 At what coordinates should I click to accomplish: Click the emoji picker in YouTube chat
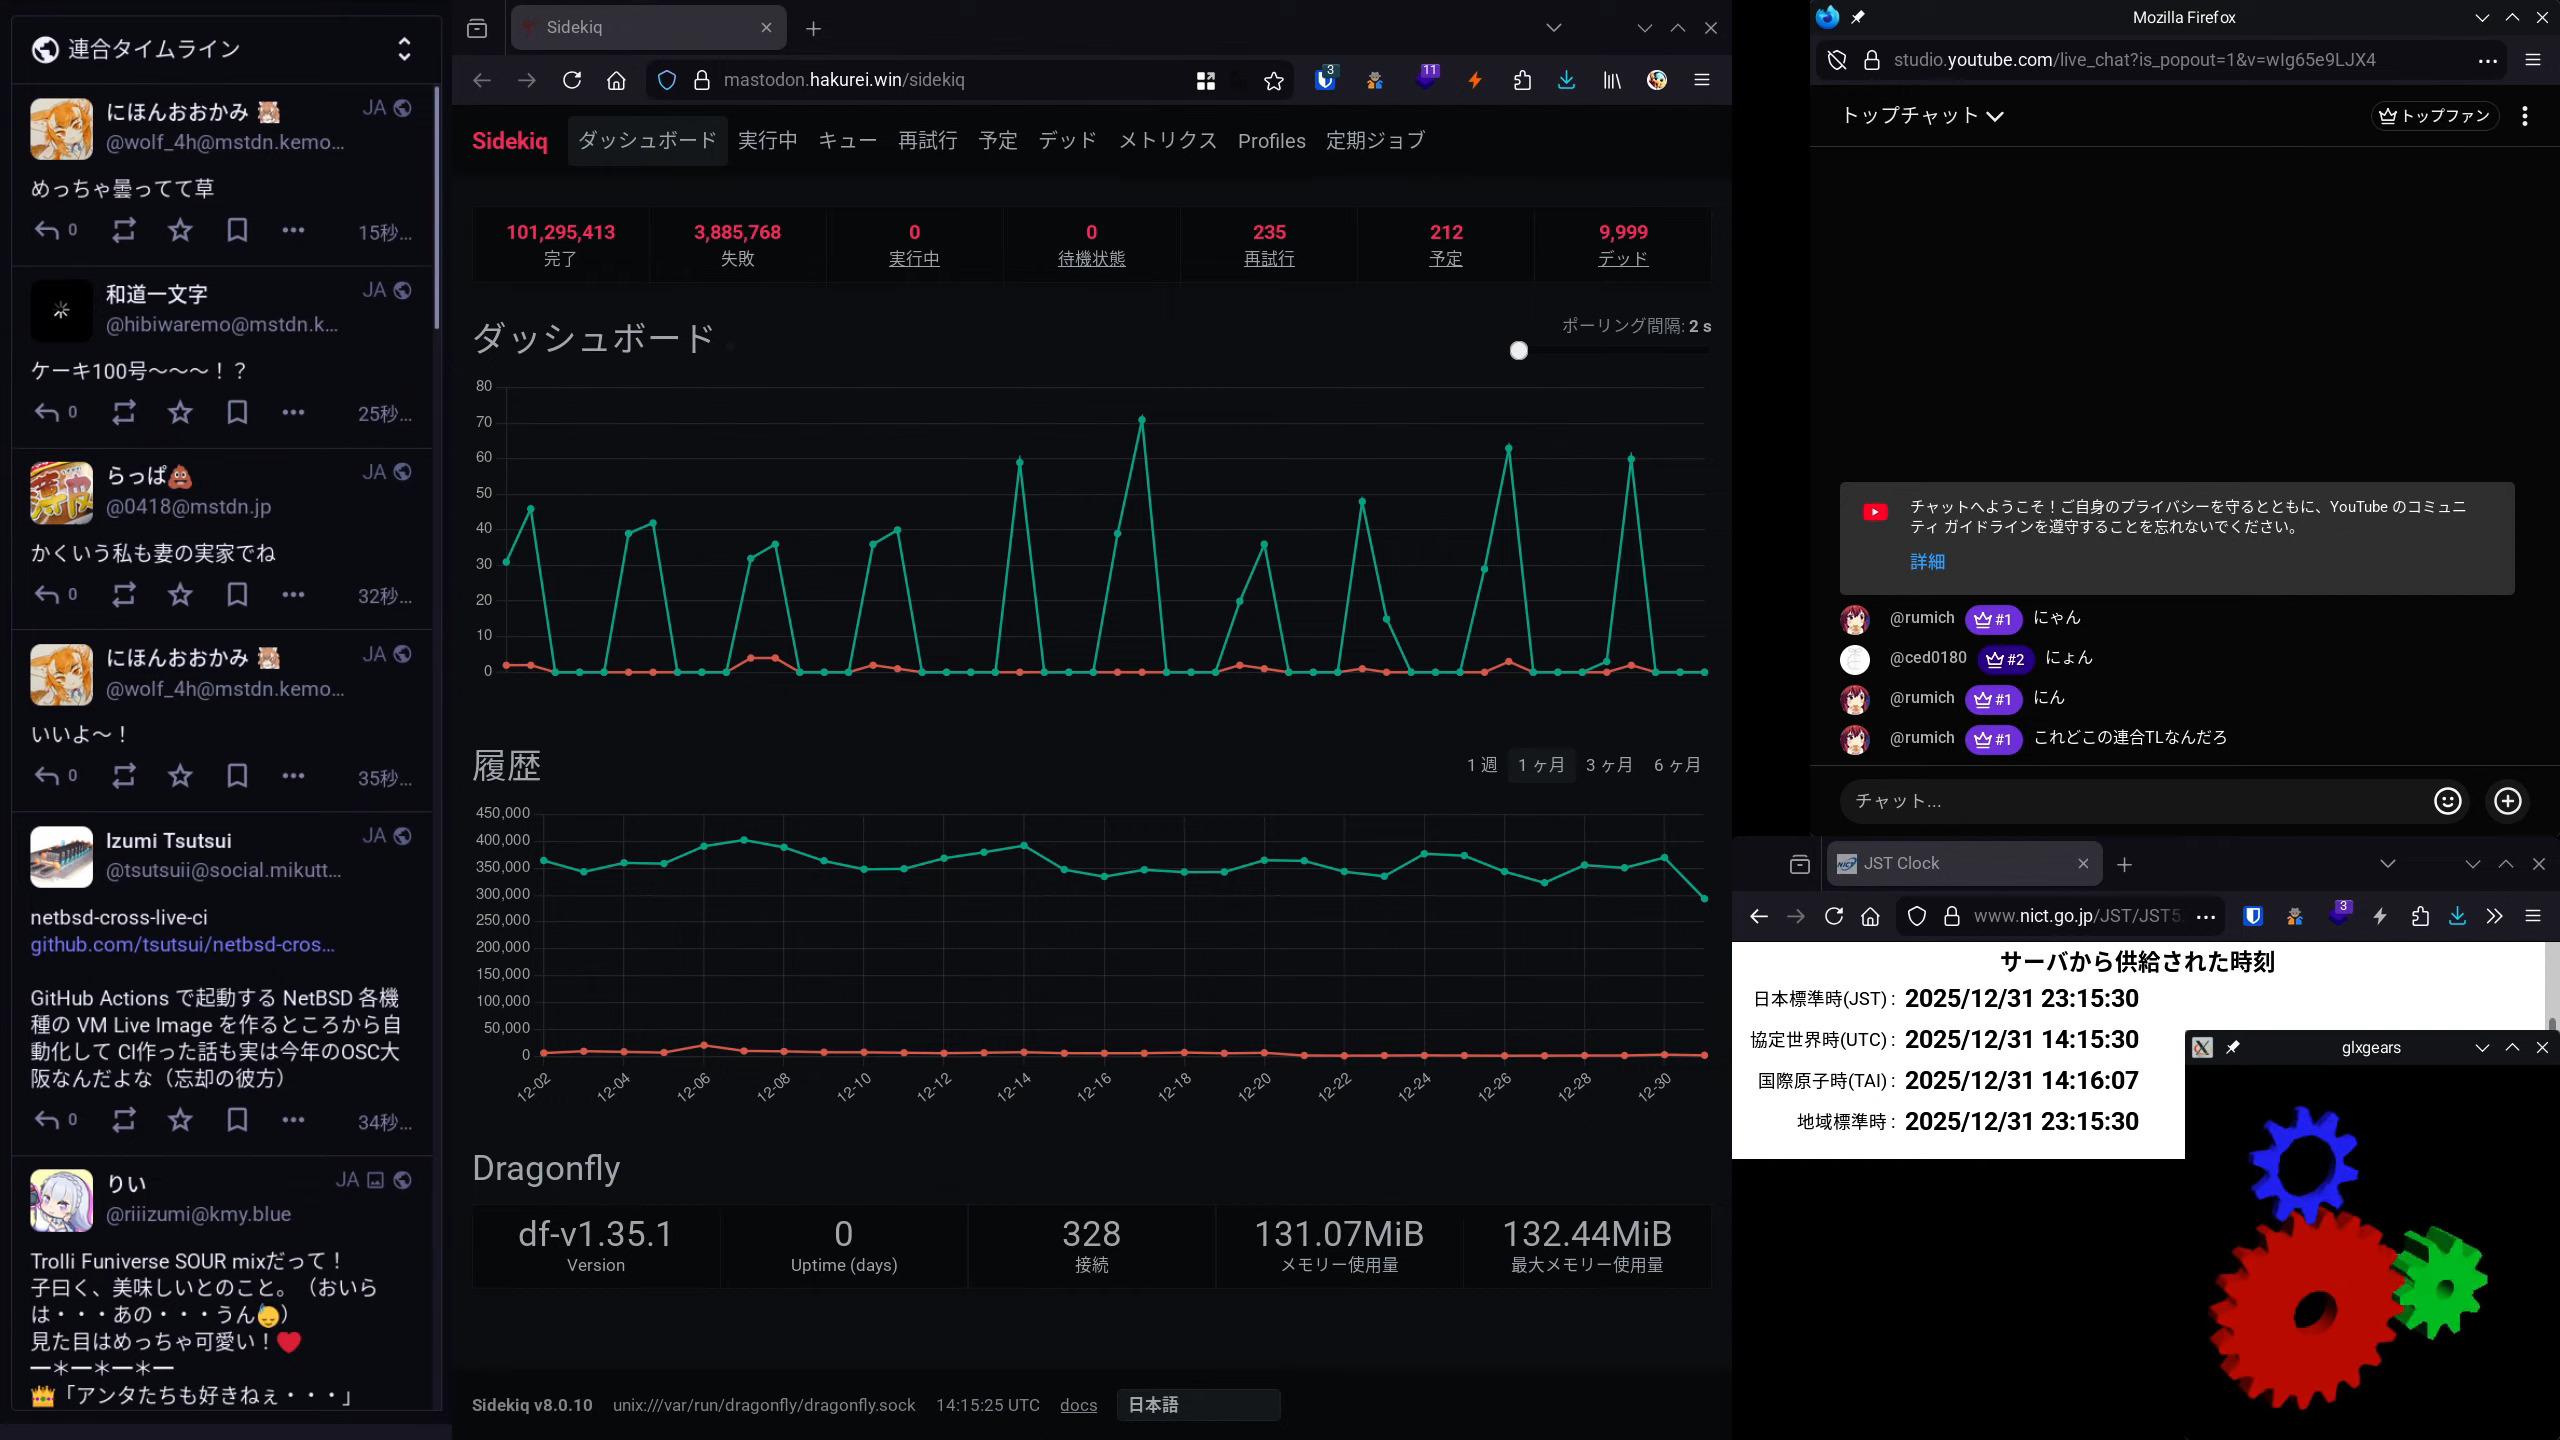pos(2447,801)
